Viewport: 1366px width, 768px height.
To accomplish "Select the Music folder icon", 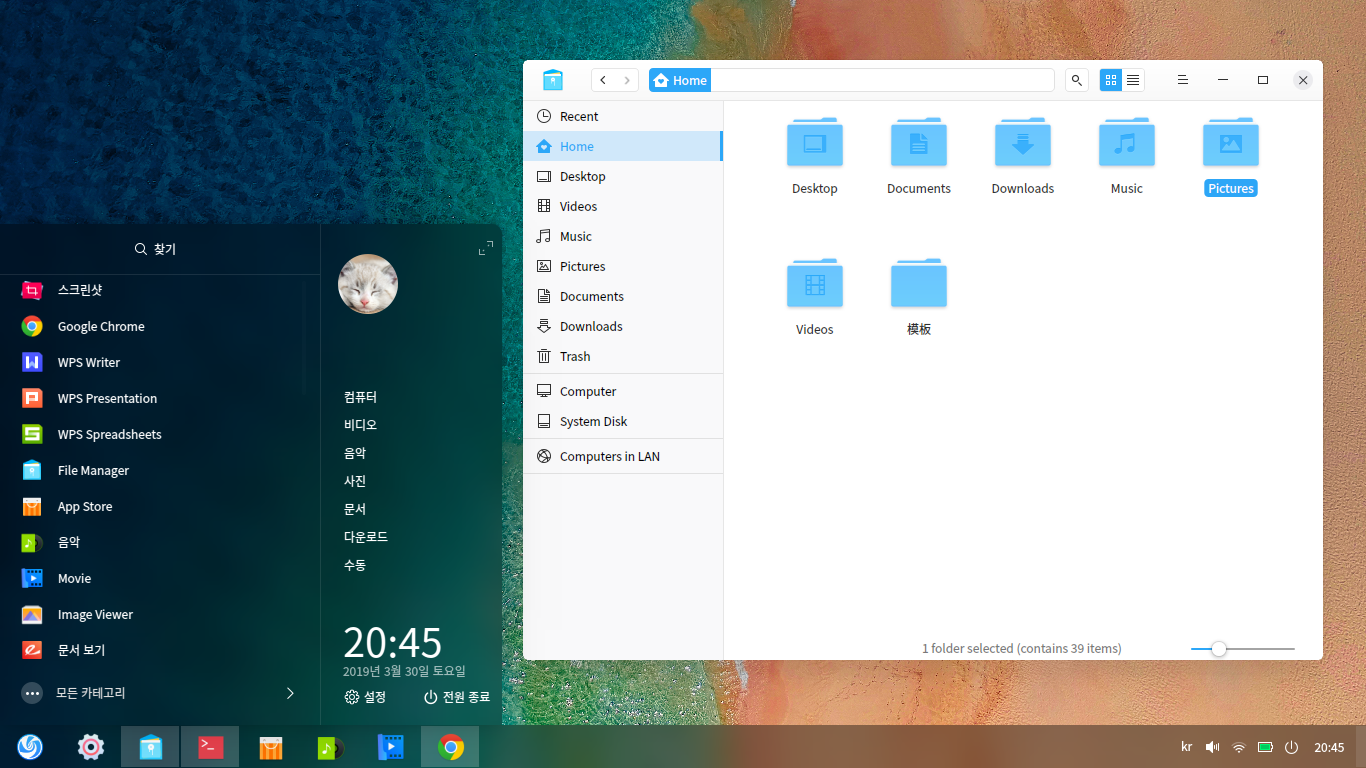I will [1126, 144].
